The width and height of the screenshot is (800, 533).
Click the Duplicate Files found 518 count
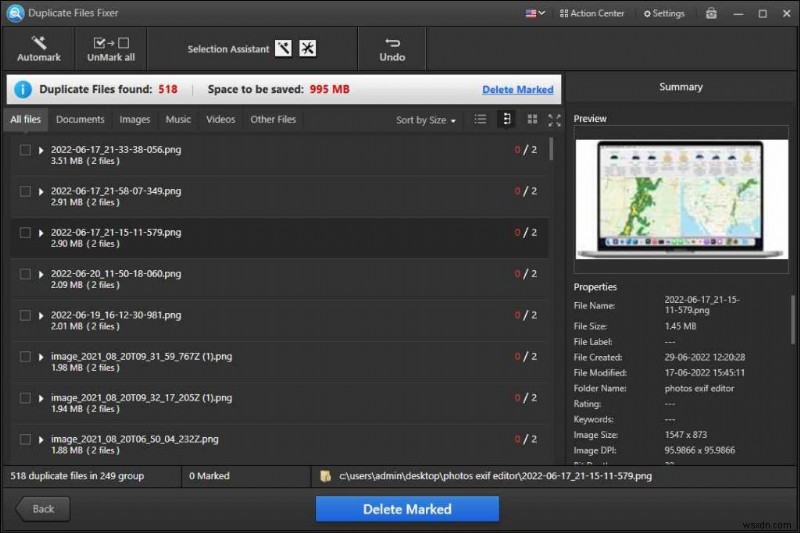coord(168,89)
